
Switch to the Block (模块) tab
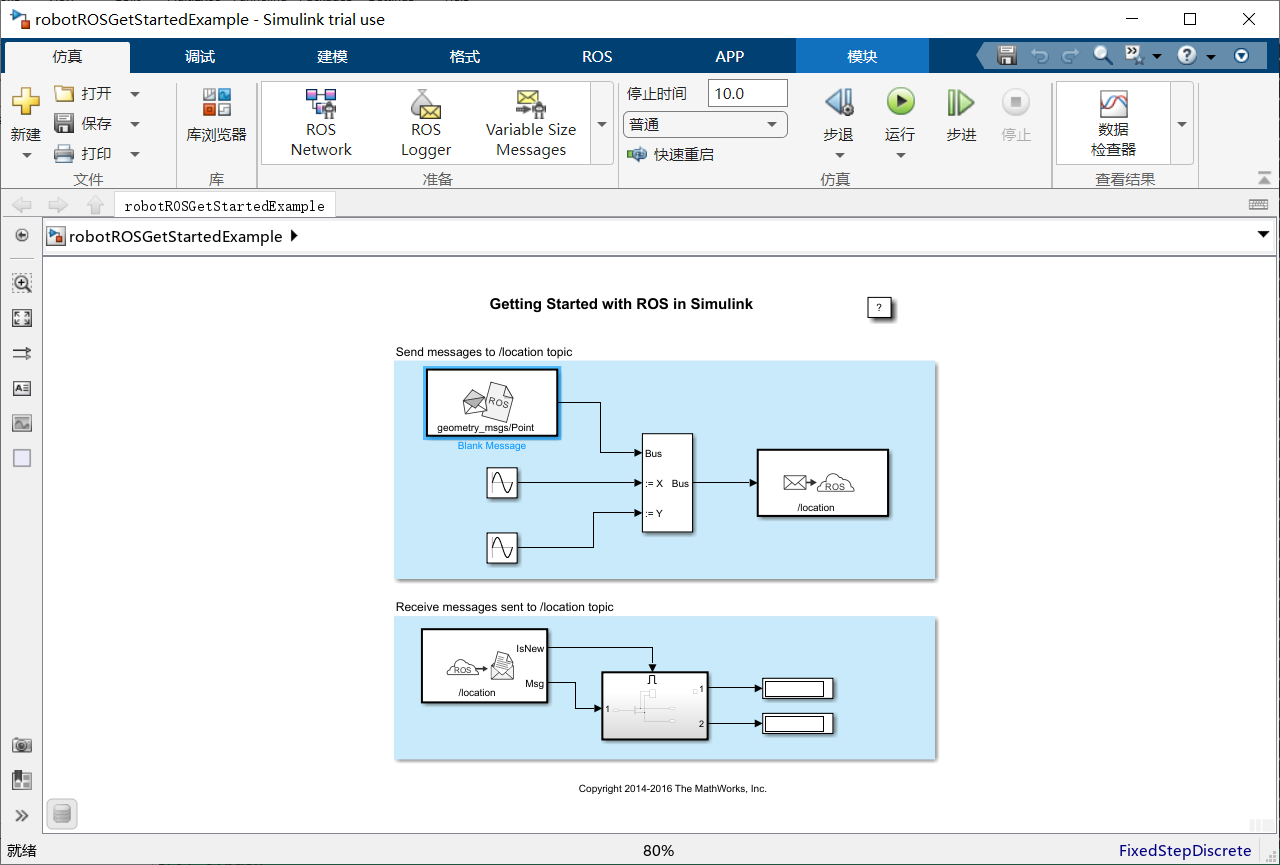click(862, 57)
